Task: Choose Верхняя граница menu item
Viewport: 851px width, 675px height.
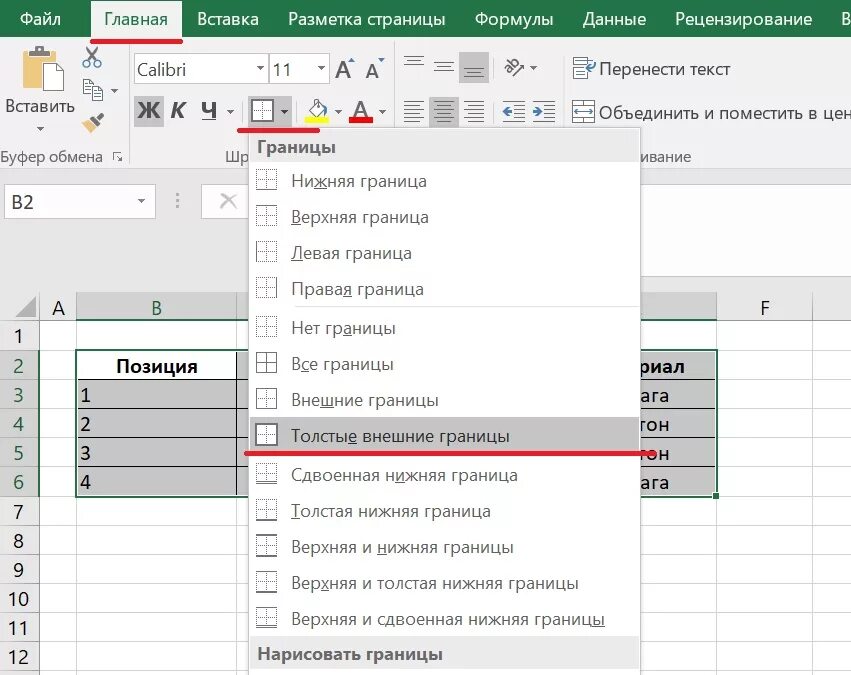Action: [444, 217]
